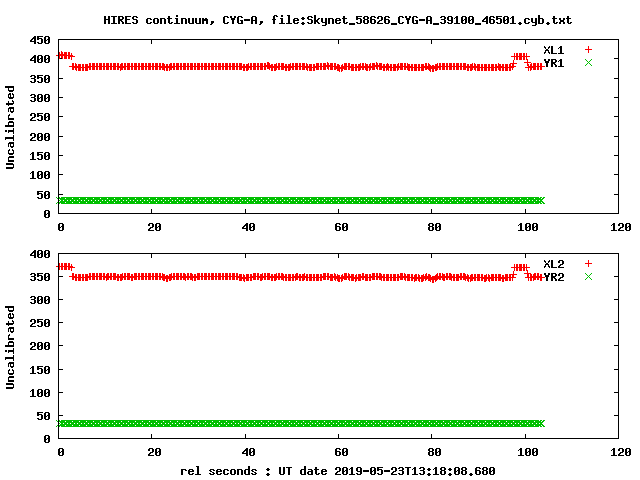Click the 400 y-axis value in the bottom plot

tap(40, 254)
